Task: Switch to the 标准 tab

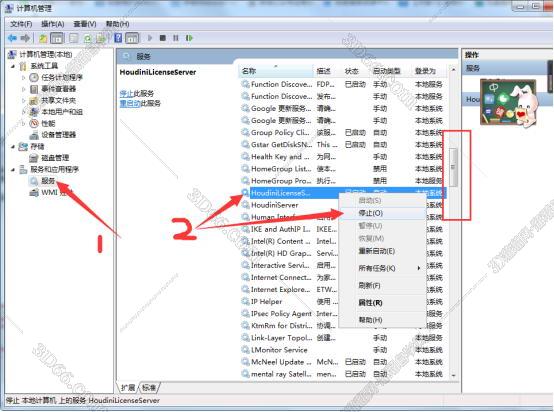Action: click(149, 388)
